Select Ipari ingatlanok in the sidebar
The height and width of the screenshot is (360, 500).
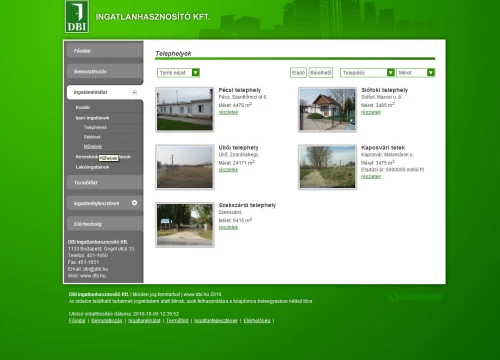tap(92, 118)
